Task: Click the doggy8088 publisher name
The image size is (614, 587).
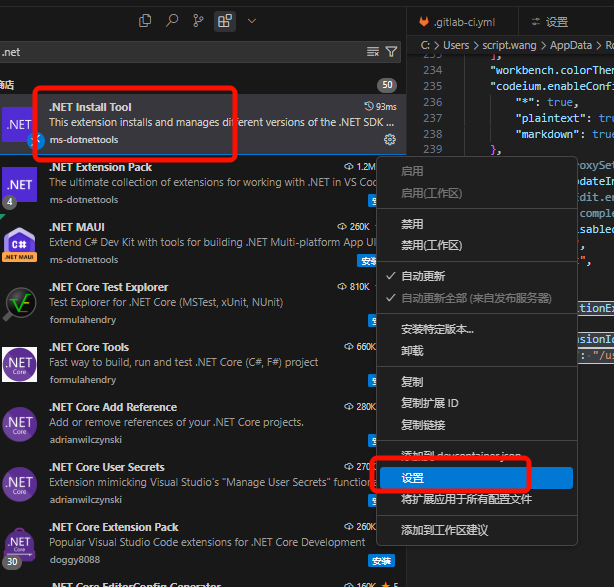Action: point(75,560)
